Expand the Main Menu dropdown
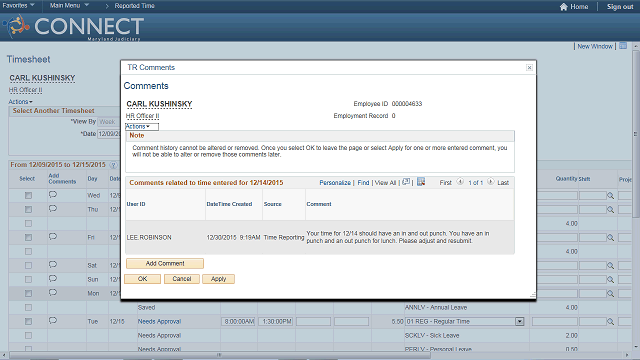 pos(69,6)
